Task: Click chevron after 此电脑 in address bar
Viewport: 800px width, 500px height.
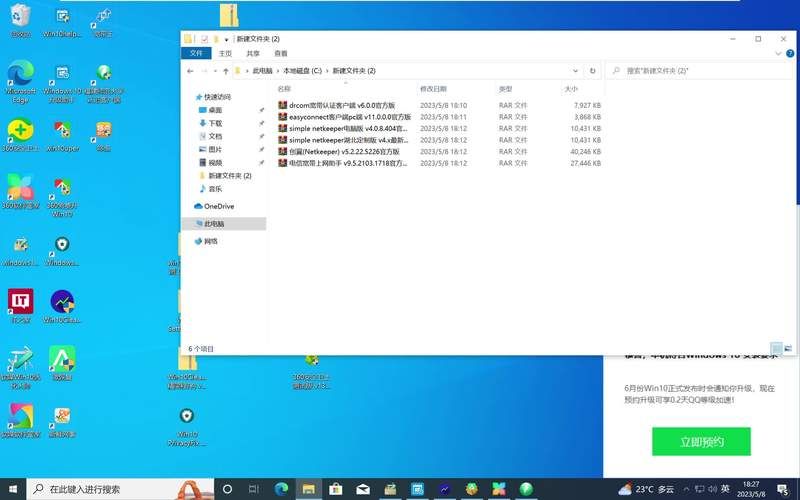Action: click(x=278, y=71)
